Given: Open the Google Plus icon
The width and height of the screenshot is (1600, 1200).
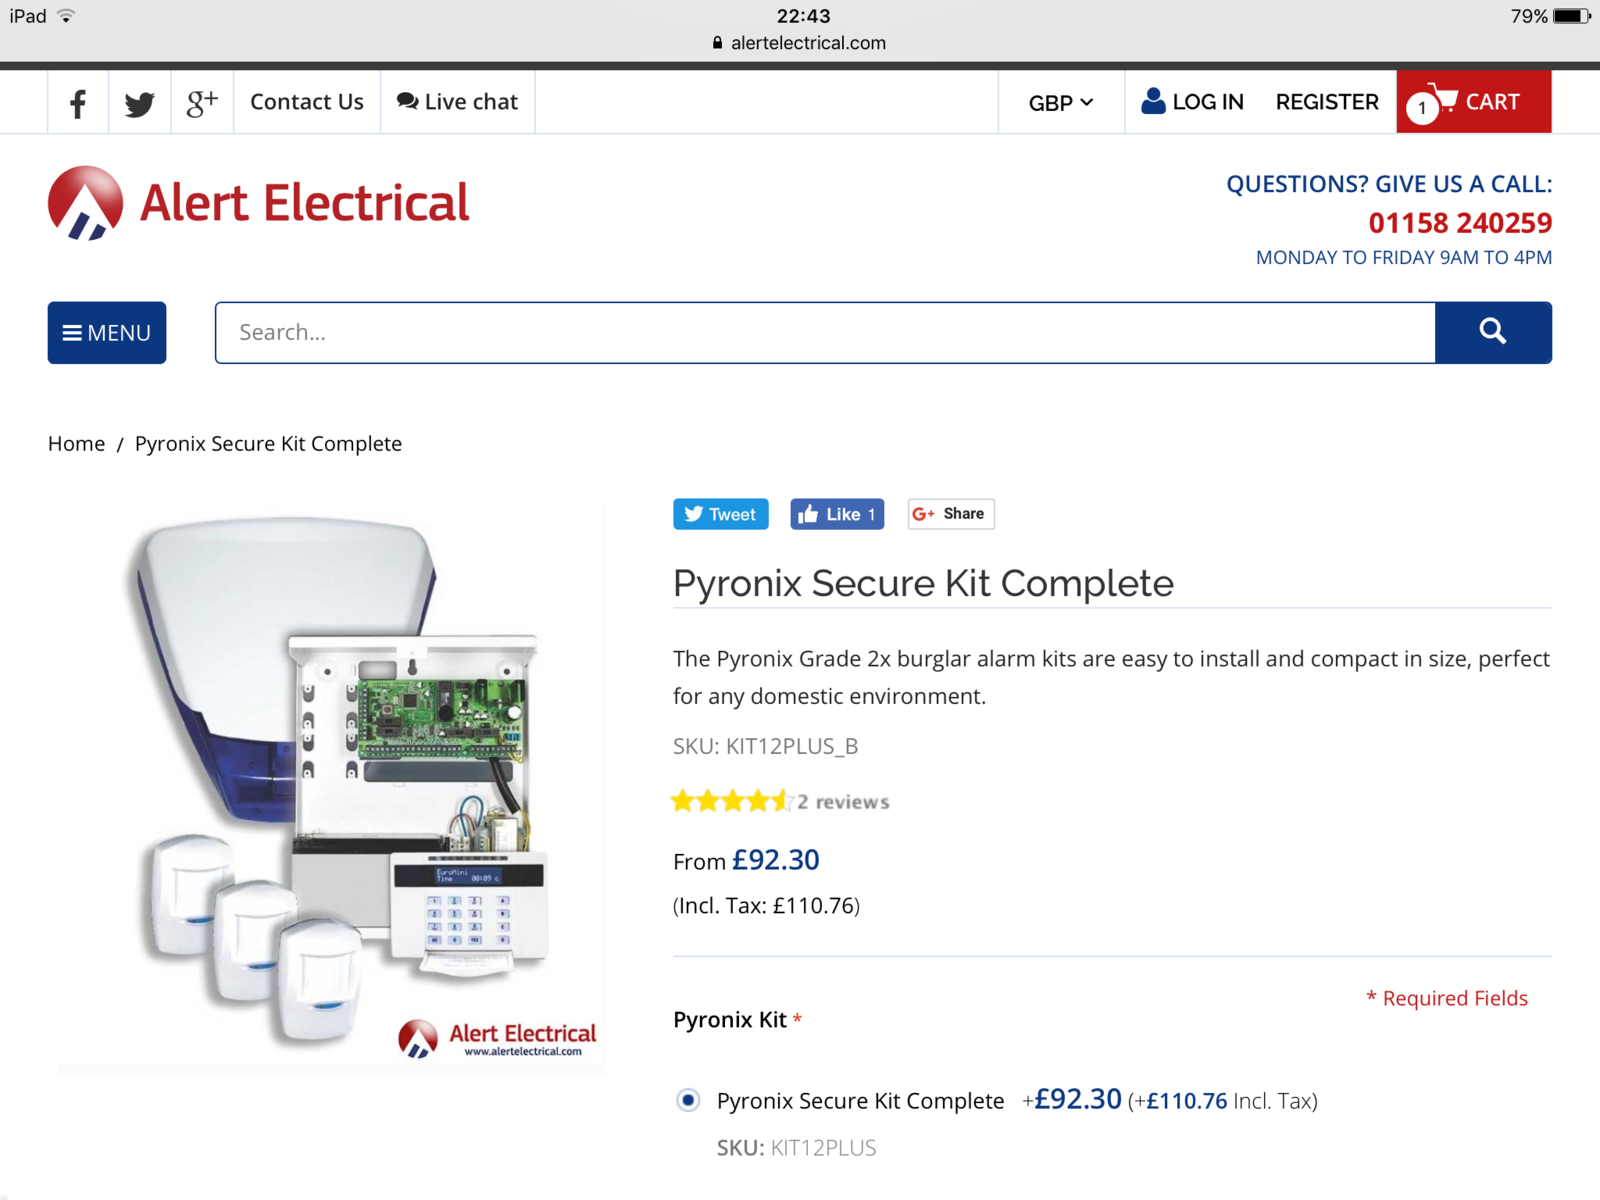Looking at the screenshot, I should [202, 102].
